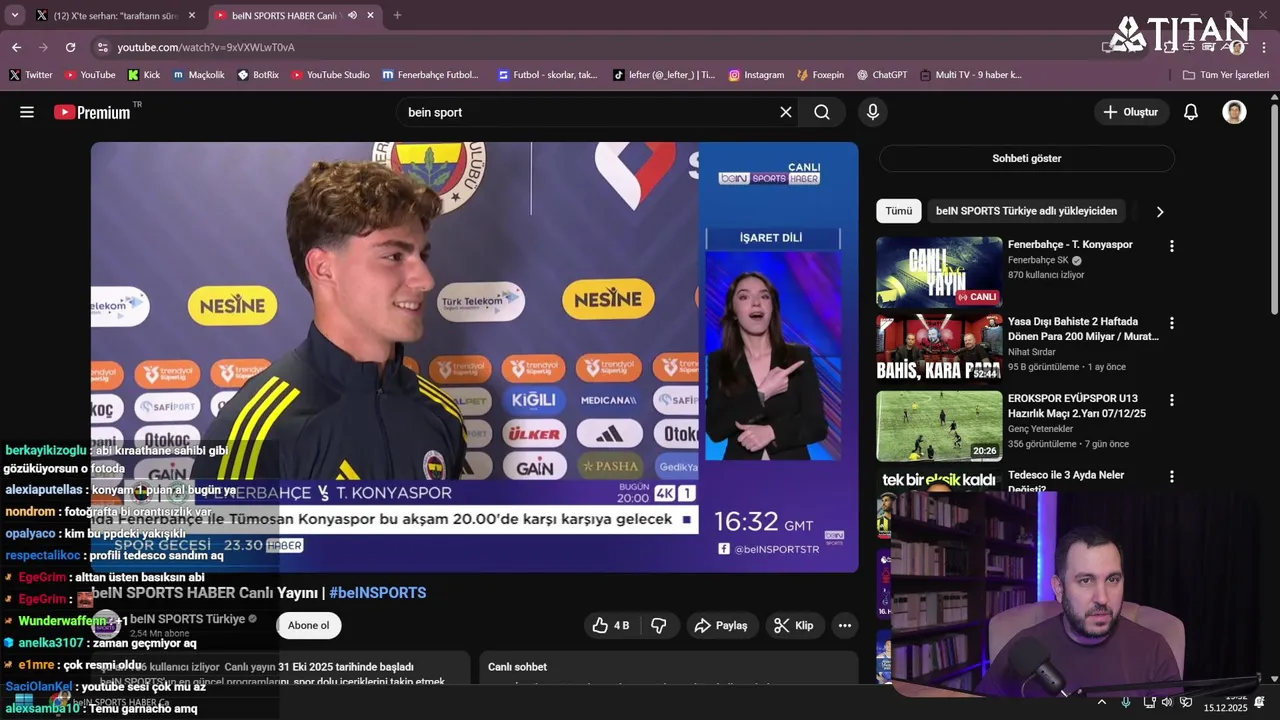
Task: Open YouTube notifications bell
Action: pos(1191,112)
